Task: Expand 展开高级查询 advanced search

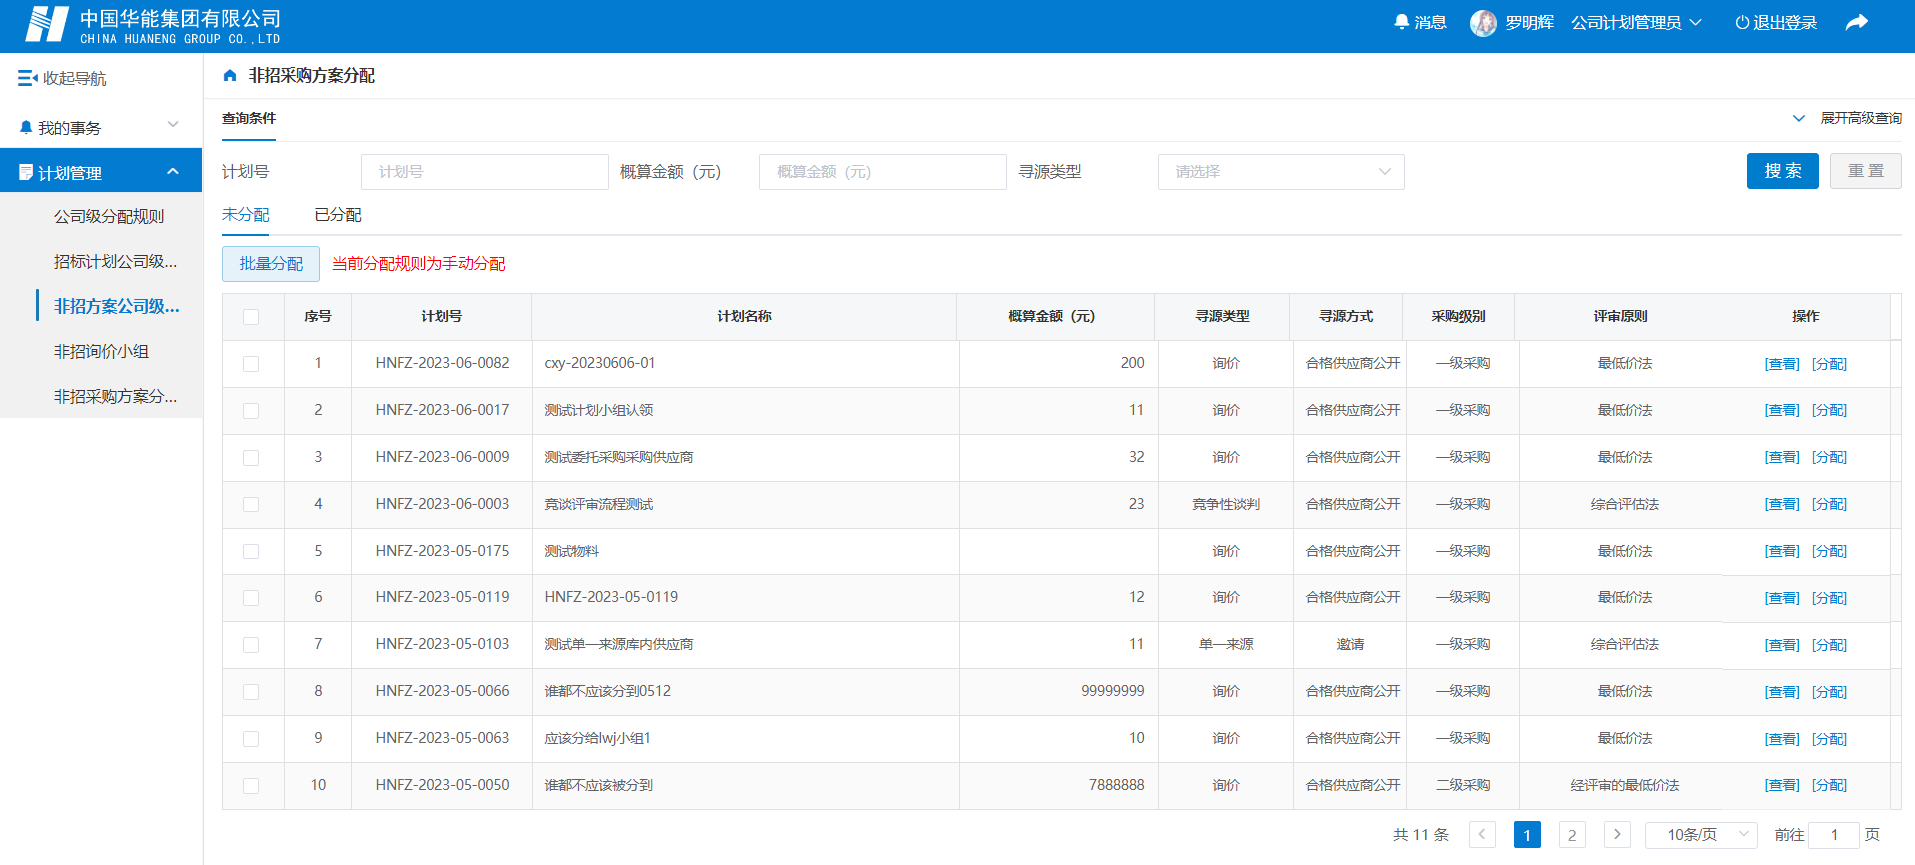Action: point(1847,118)
